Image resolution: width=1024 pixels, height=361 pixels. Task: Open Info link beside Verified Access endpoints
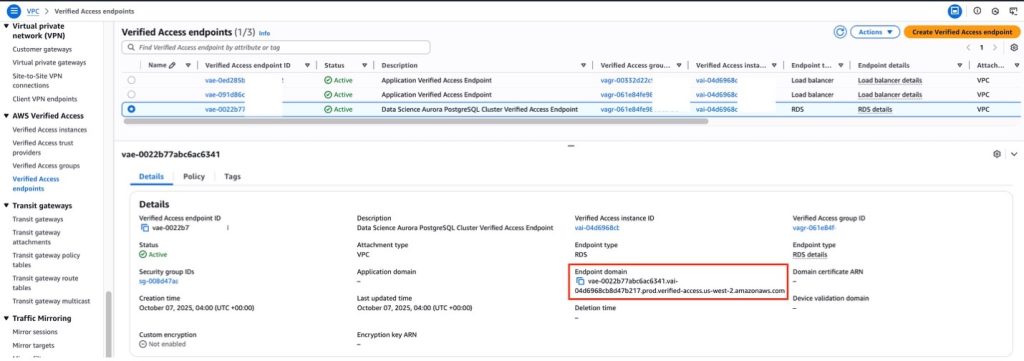(264, 33)
